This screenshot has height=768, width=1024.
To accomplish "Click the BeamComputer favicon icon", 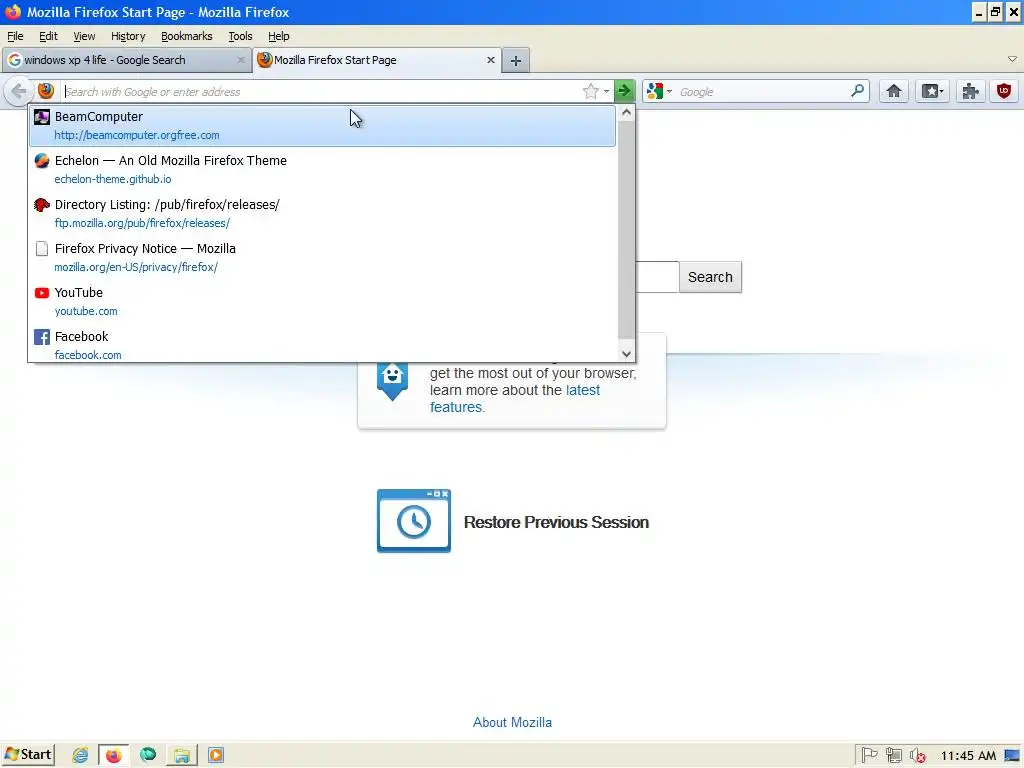I will pyautogui.click(x=42, y=117).
